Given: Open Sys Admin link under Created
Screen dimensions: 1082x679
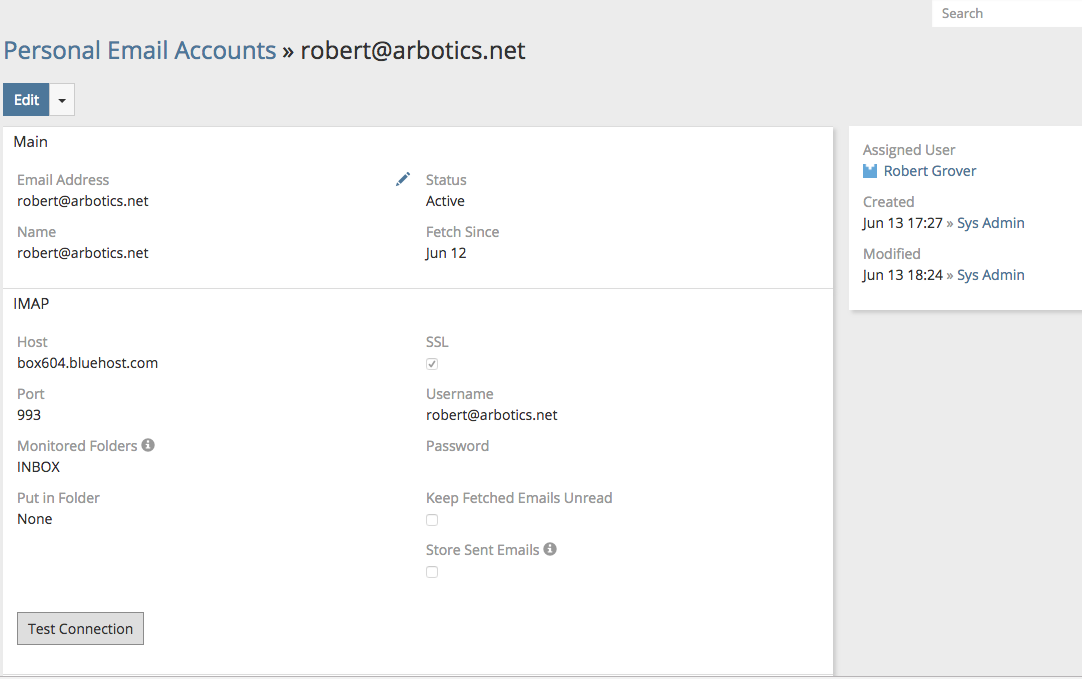Looking at the screenshot, I should tap(990, 223).
